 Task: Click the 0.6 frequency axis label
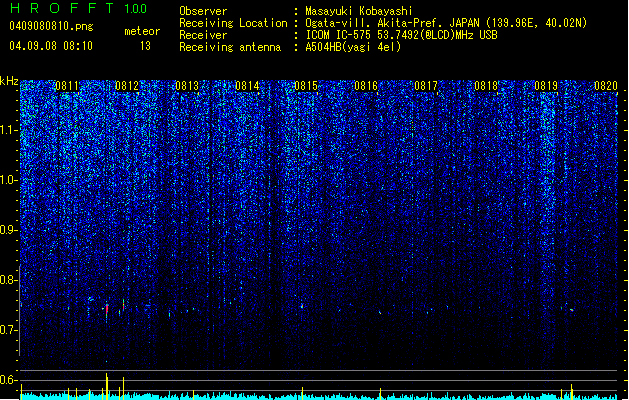point(9,380)
